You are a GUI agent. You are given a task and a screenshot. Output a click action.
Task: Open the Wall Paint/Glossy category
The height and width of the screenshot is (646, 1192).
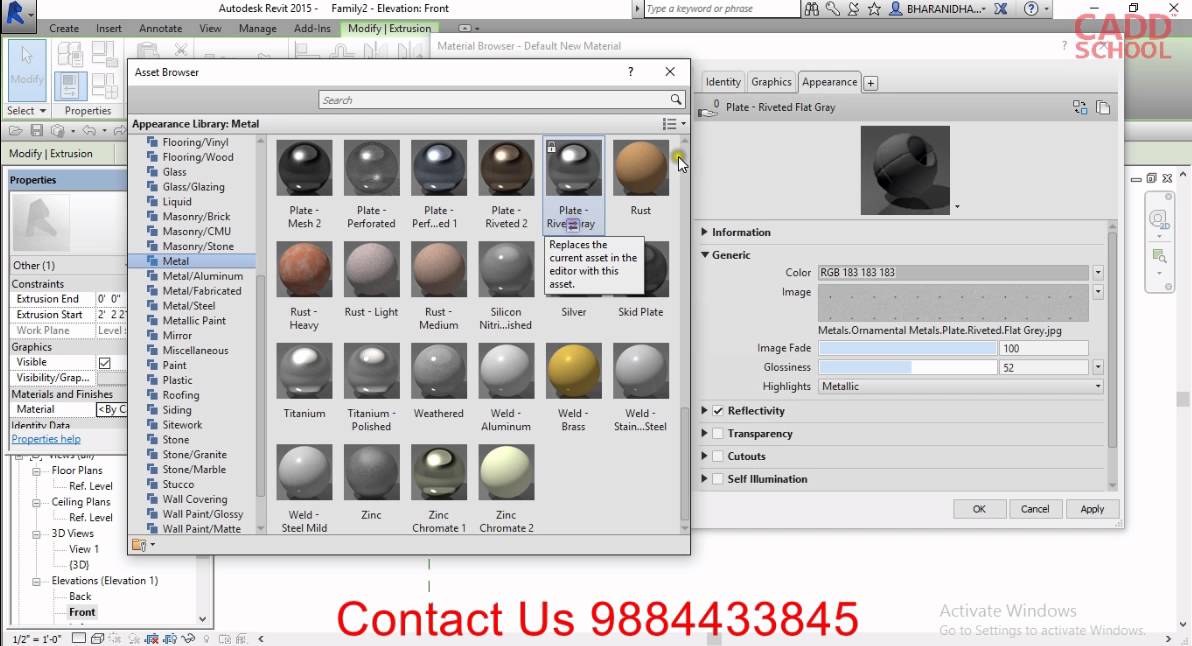coord(202,514)
